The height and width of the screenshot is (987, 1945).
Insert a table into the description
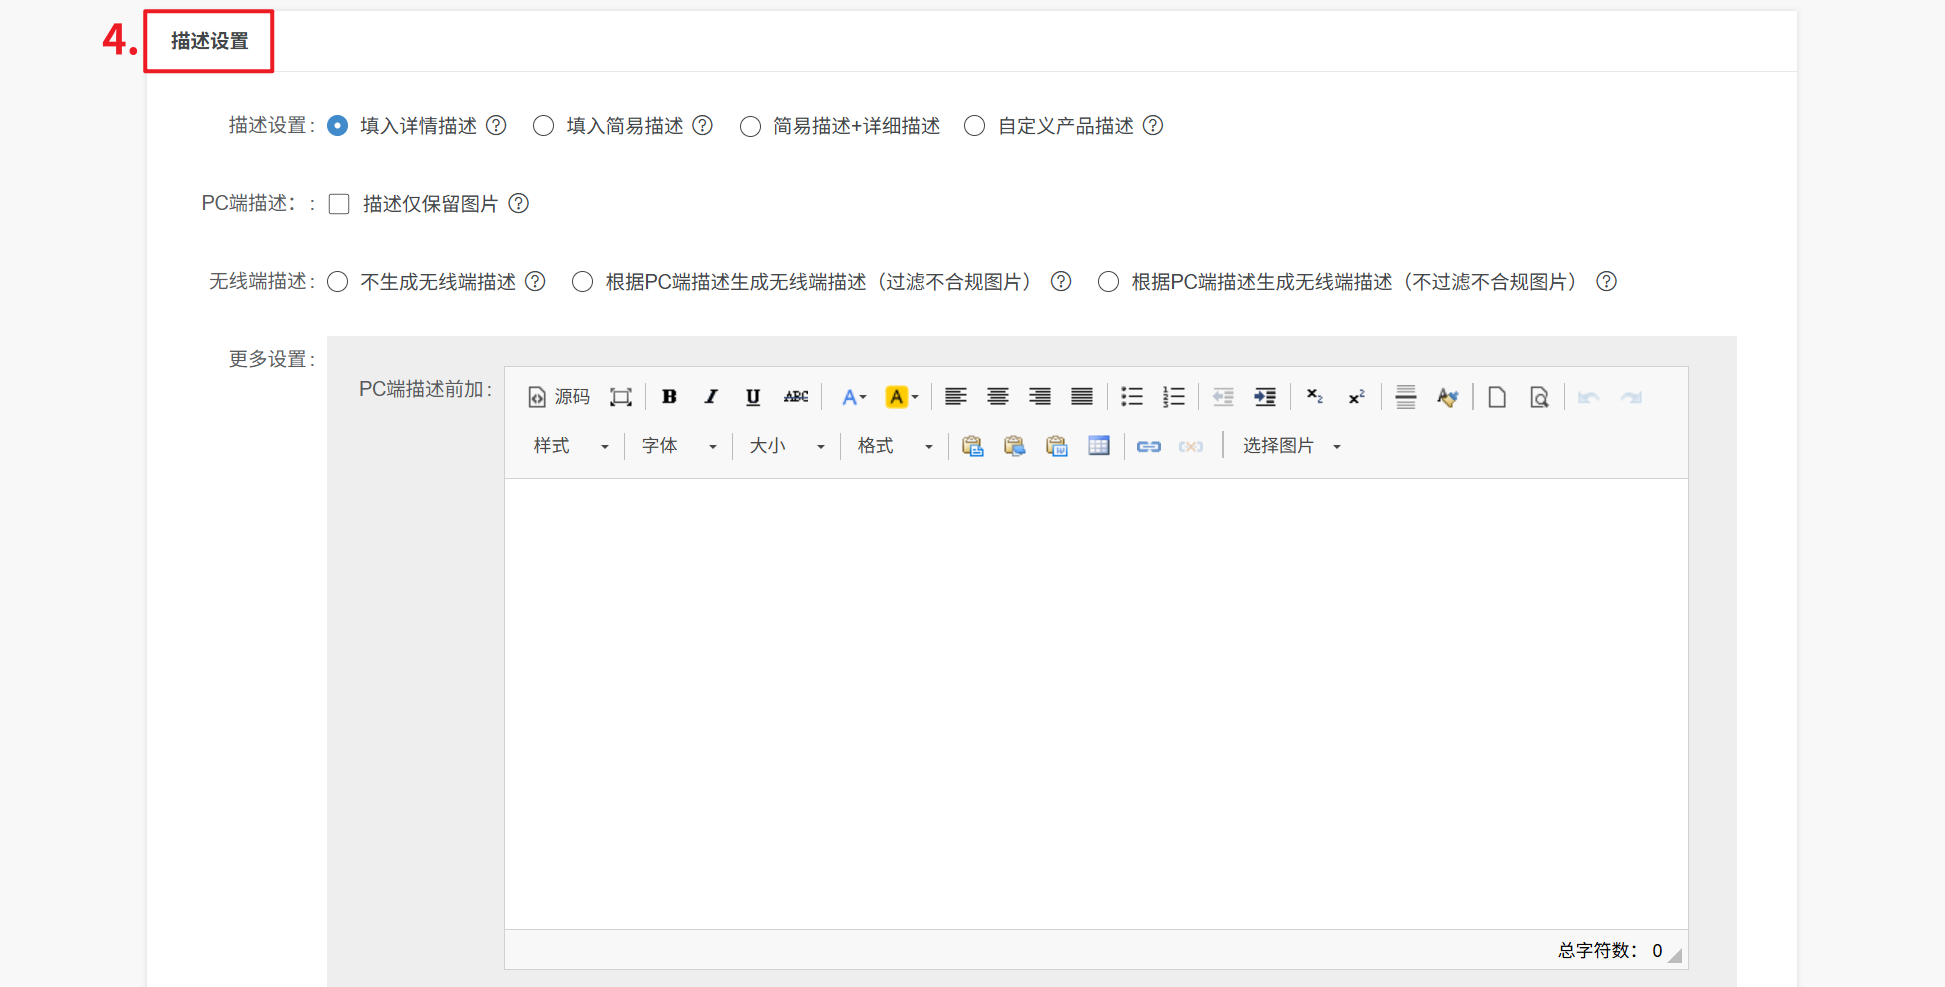[1098, 446]
